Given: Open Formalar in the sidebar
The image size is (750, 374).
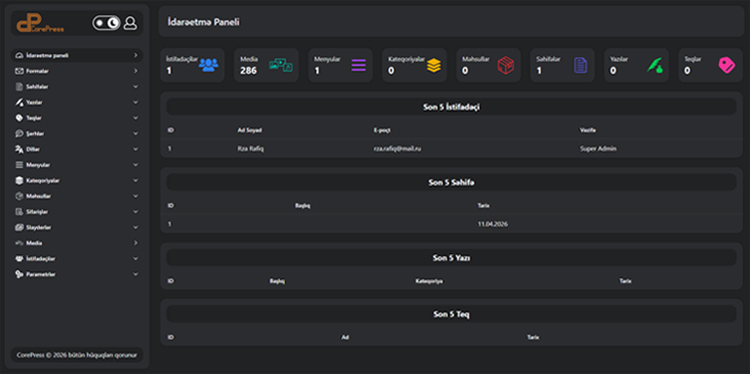Looking at the screenshot, I should pos(77,71).
